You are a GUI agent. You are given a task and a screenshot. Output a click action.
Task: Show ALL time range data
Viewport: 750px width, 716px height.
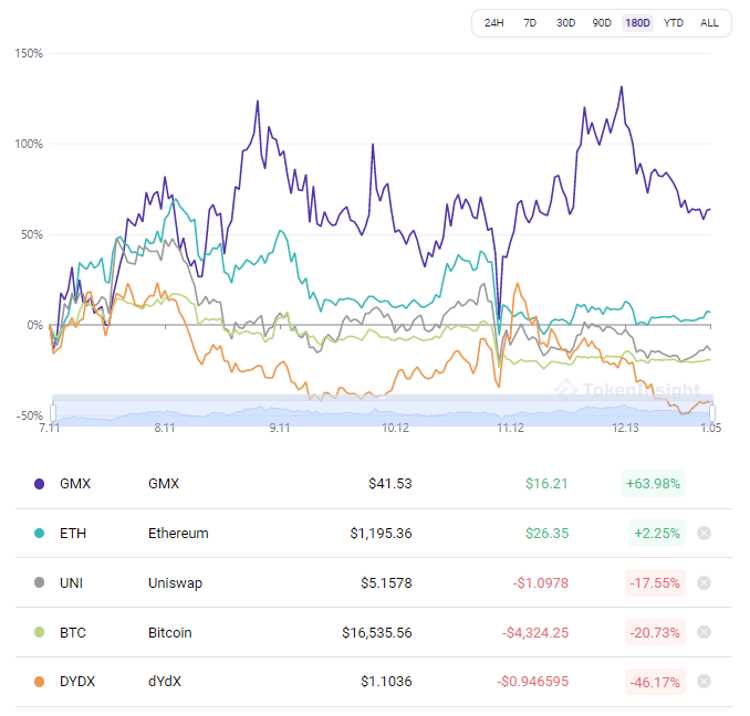pos(709,23)
